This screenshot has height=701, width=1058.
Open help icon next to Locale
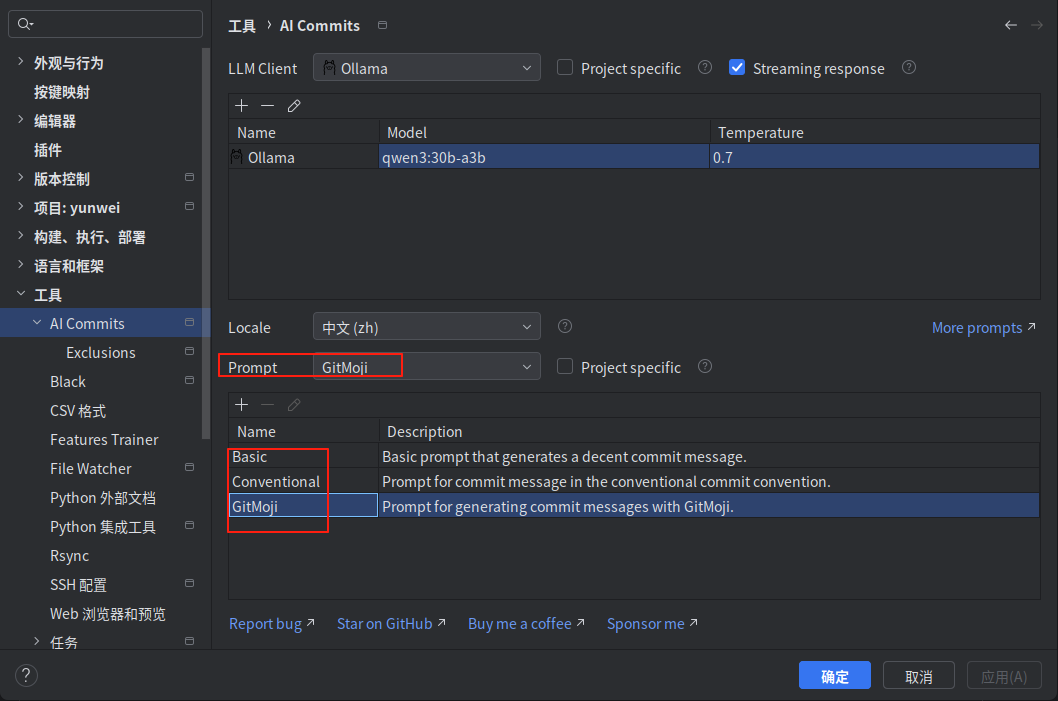[x=565, y=327]
